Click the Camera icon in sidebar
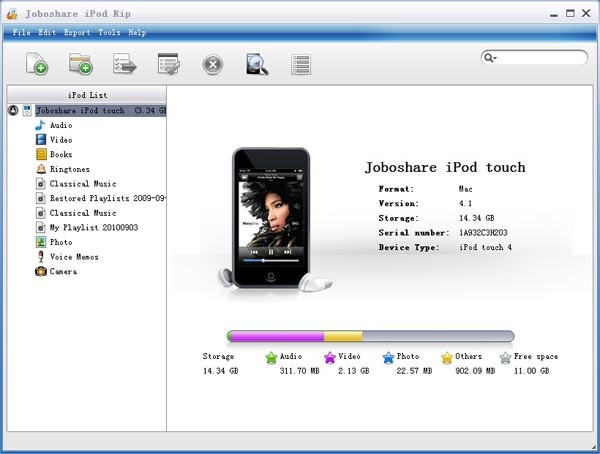 (41, 271)
